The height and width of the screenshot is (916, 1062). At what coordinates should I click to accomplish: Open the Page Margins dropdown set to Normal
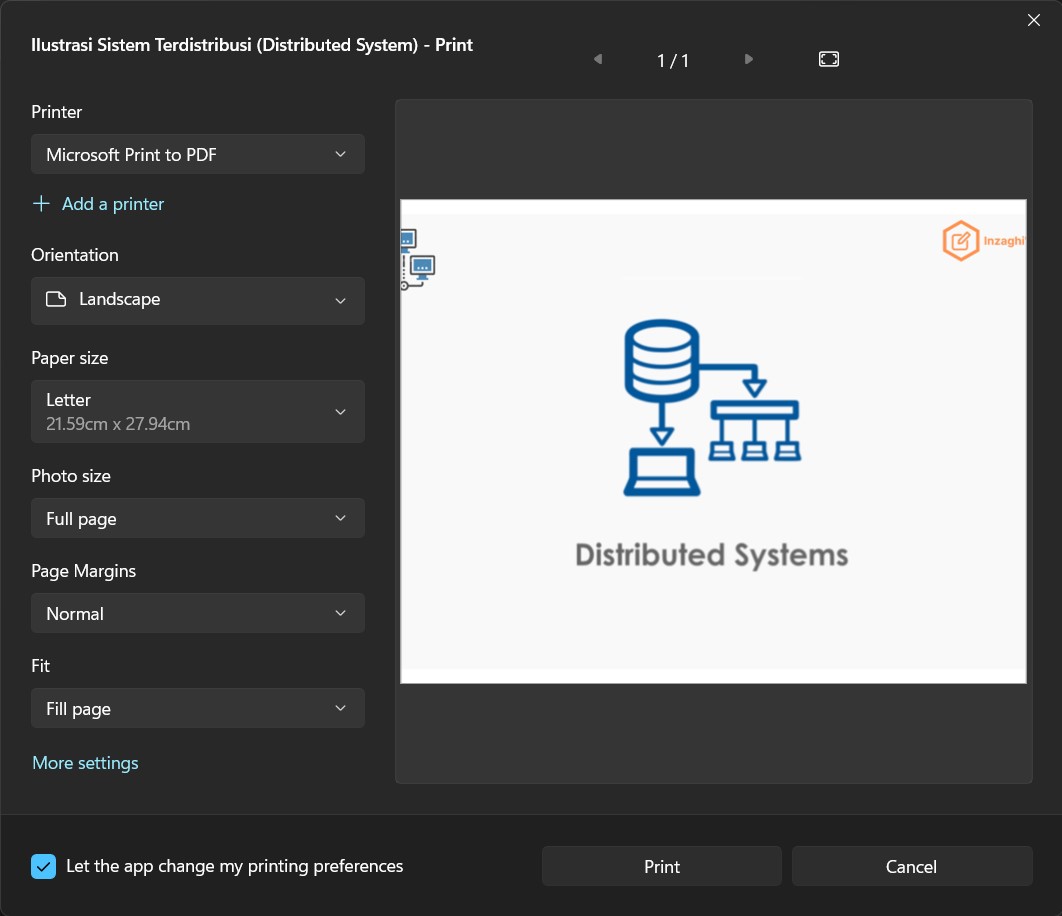(x=198, y=613)
